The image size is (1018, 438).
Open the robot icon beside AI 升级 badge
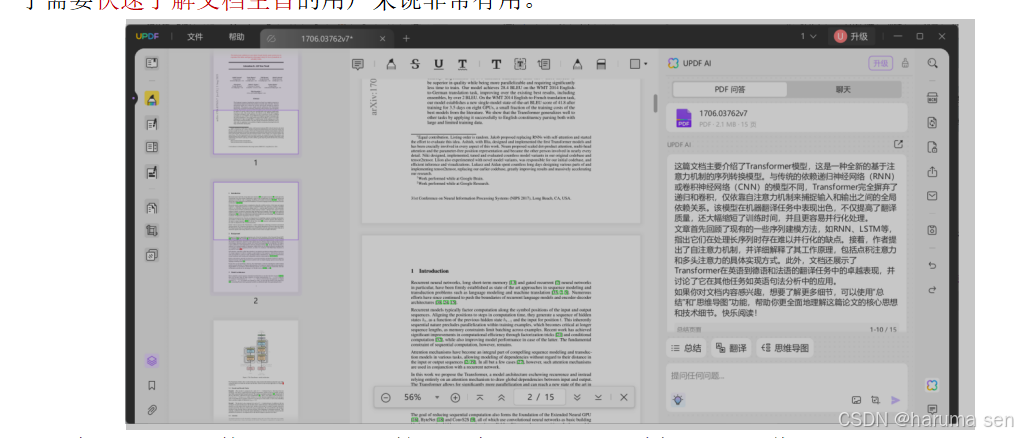coord(905,63)
